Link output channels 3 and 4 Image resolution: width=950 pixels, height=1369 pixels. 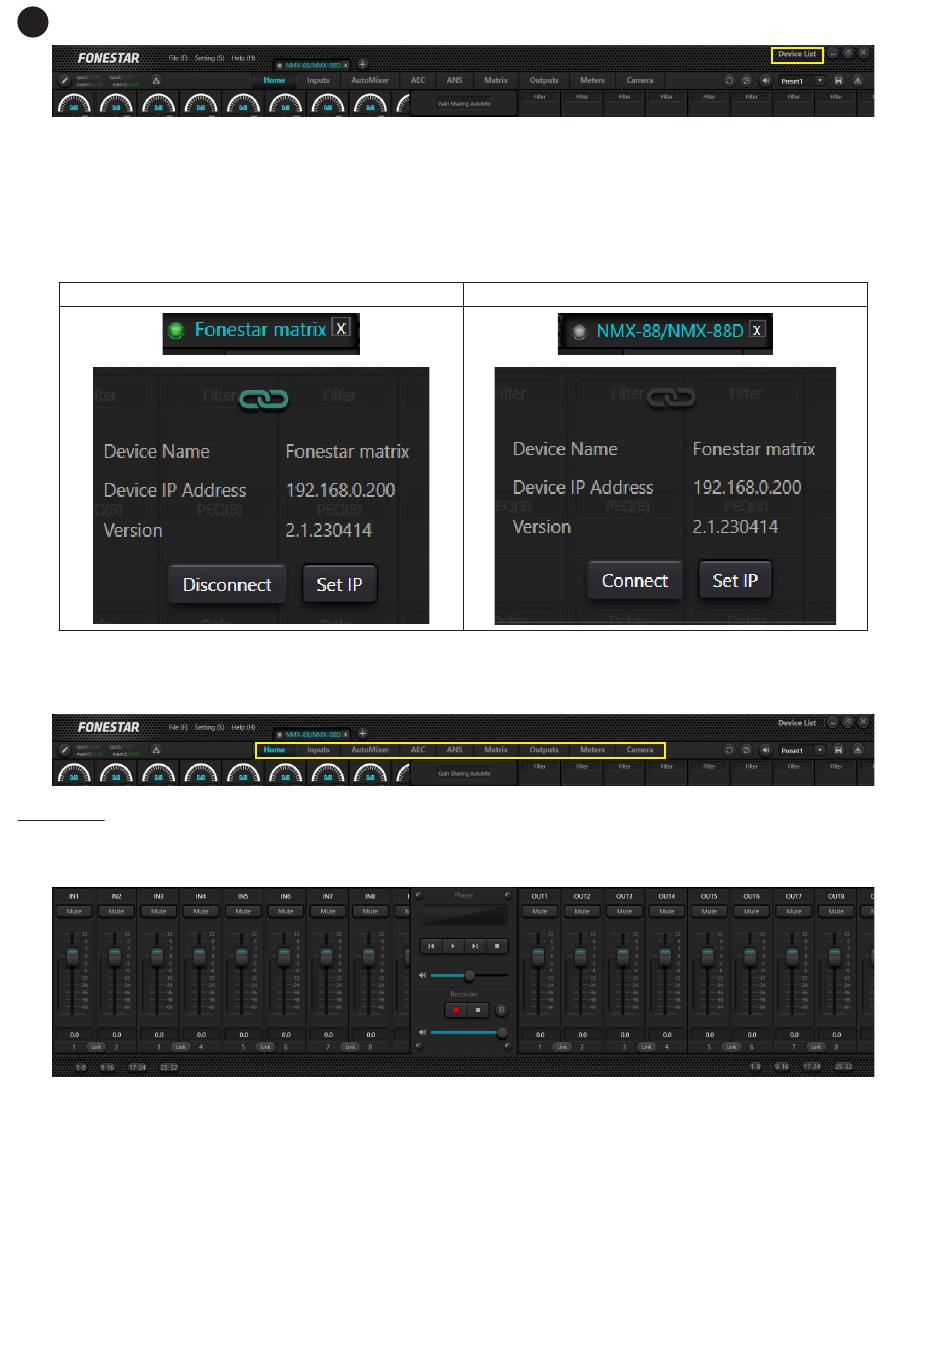pos(646,1047)
